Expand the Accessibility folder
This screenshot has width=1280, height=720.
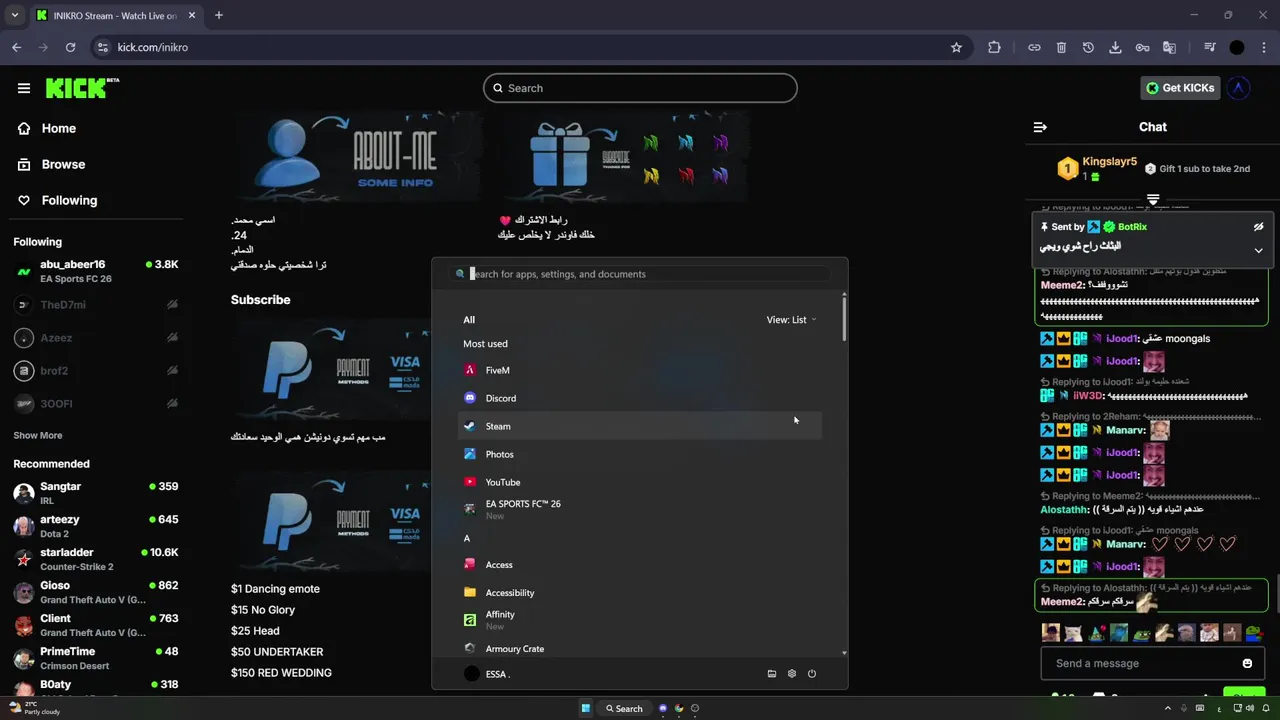click(x=640, y=593)
